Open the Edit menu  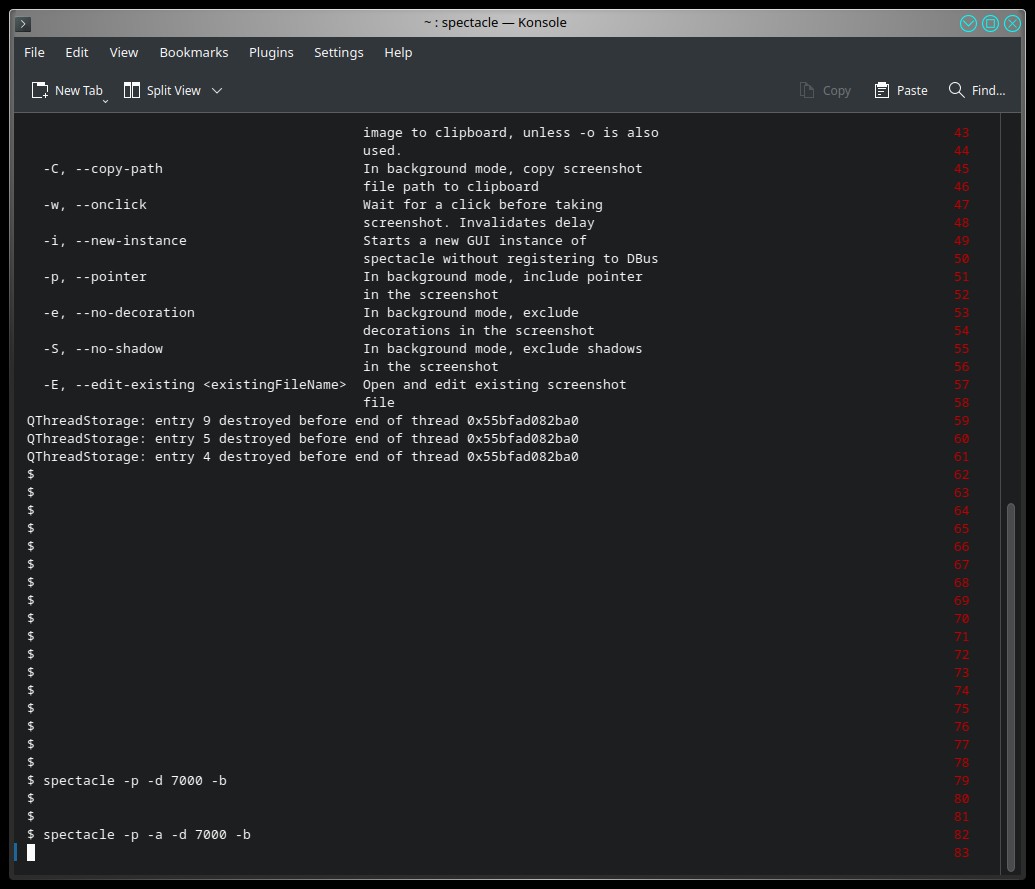77,53
